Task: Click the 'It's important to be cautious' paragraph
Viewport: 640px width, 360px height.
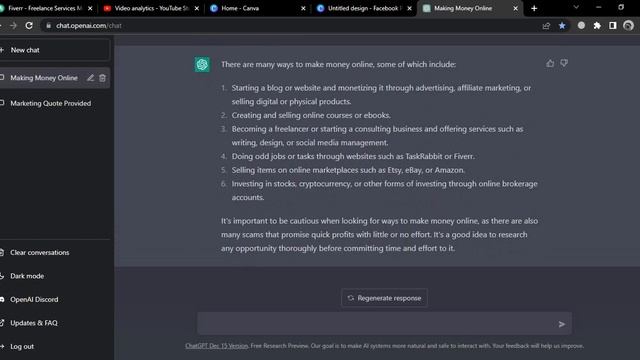Action: click(380, 235)
